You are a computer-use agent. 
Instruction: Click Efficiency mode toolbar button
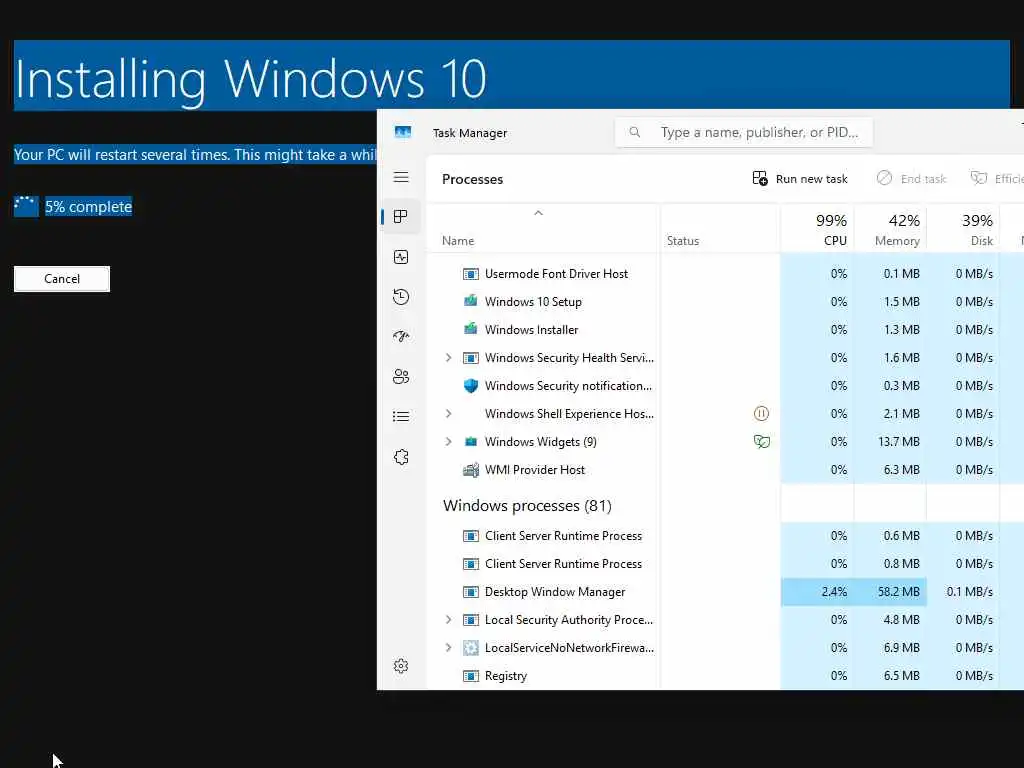[x=997, y=179]
